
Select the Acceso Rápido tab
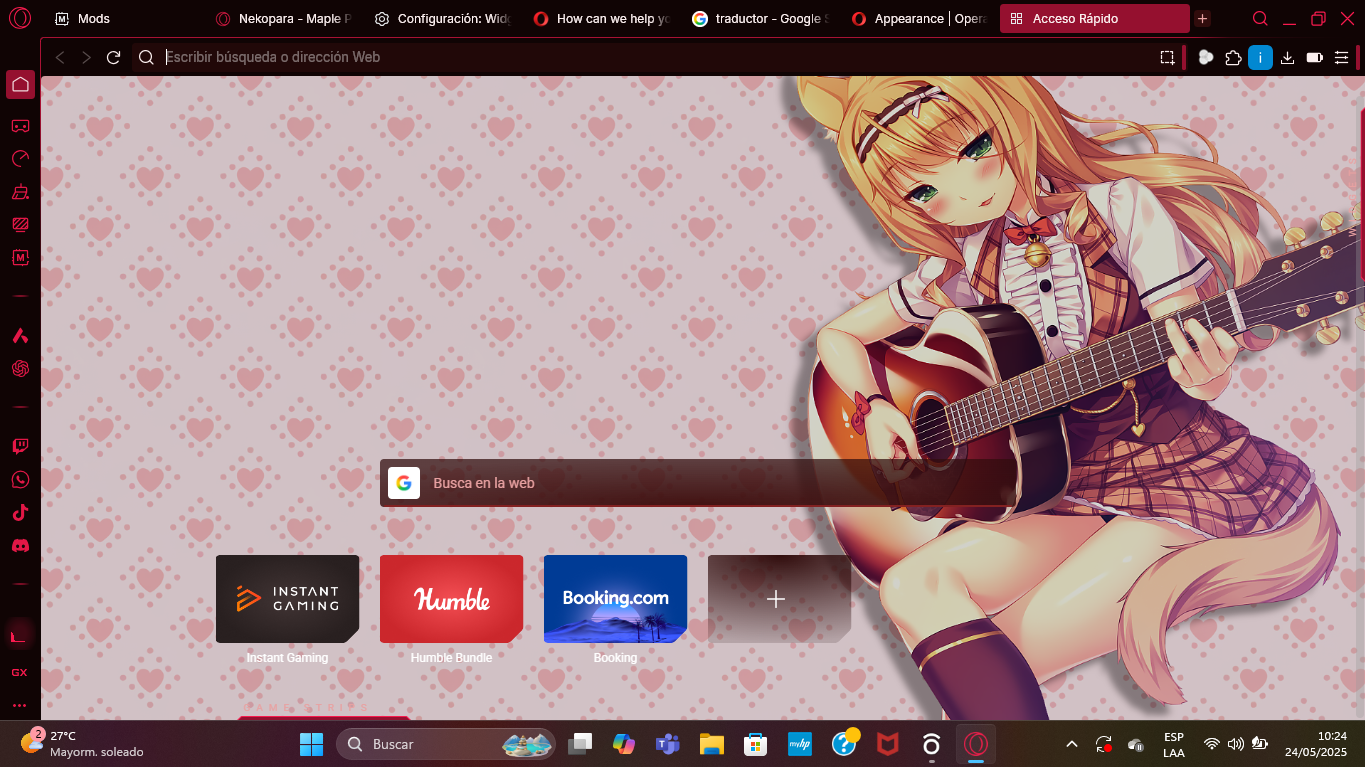1094,18
